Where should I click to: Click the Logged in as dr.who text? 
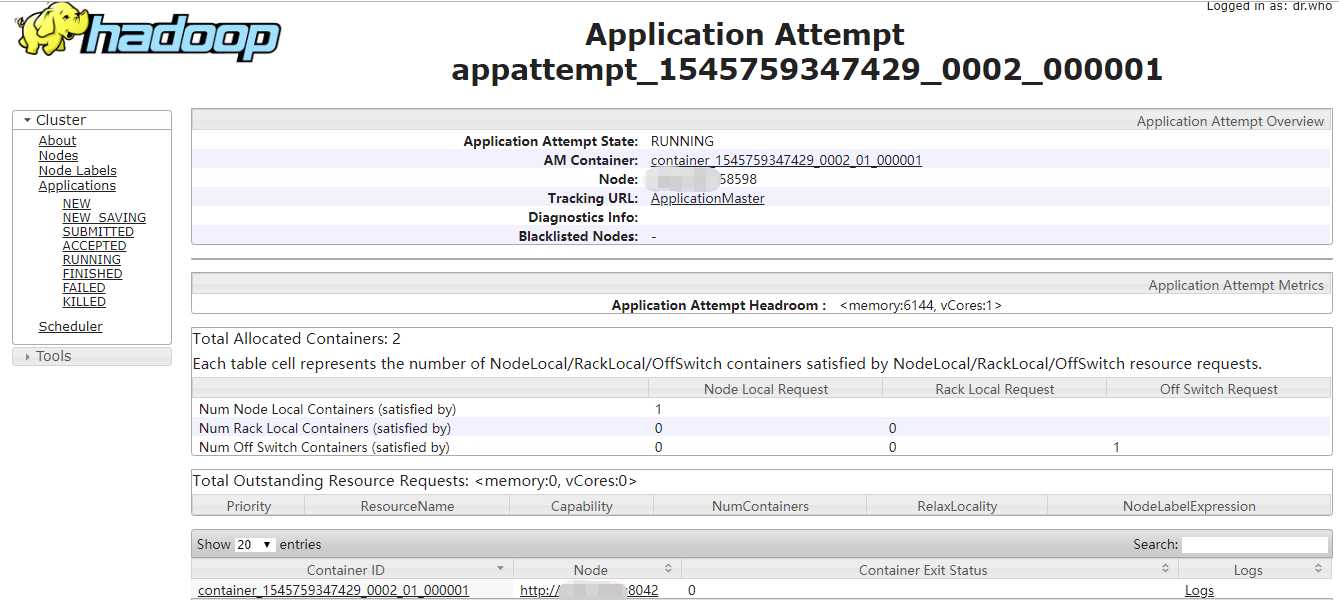pos(1269,6)
